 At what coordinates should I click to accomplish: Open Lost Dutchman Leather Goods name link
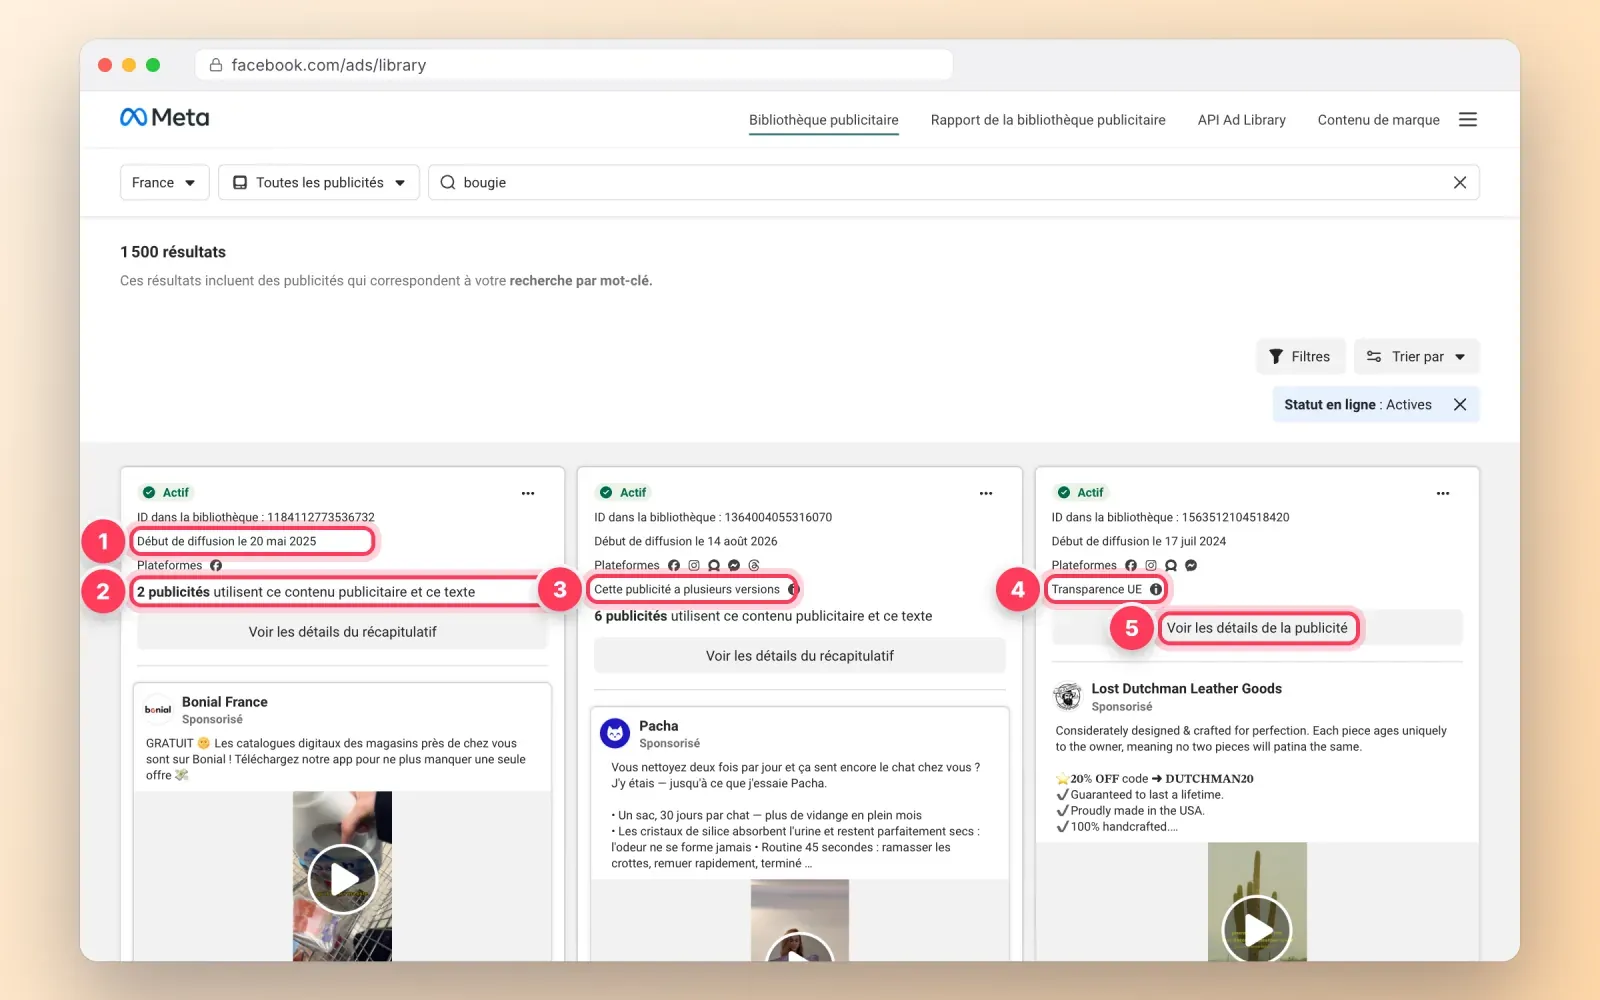pos(1186,689)
